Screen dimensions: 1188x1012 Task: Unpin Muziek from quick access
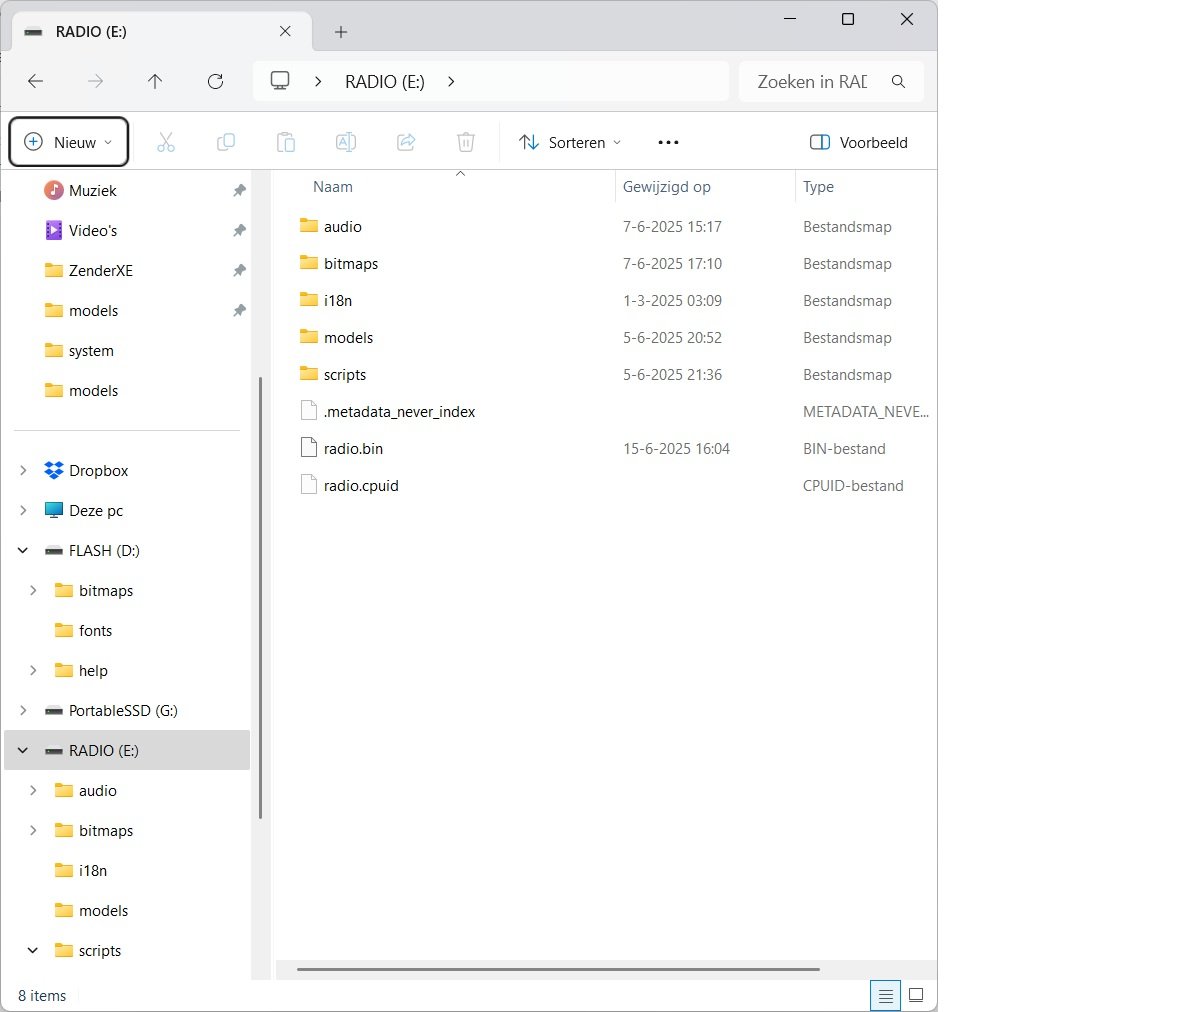point(239,190)
